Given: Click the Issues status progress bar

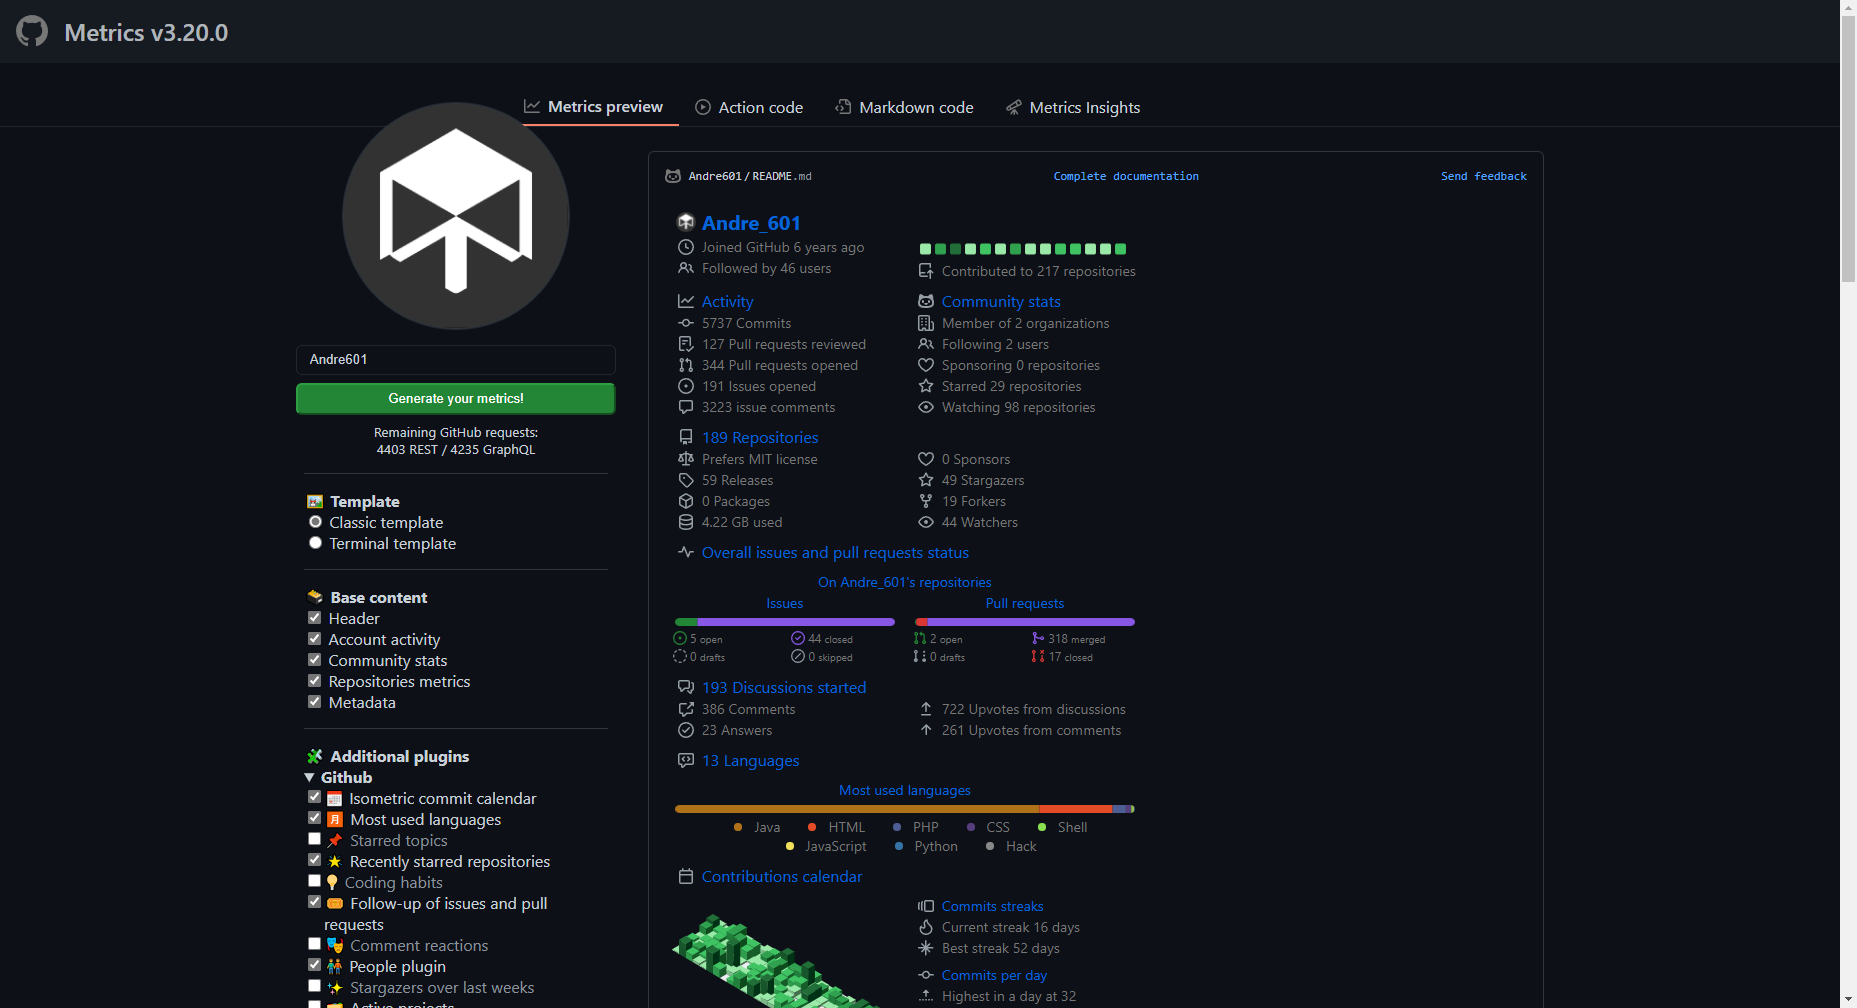Looking at the screenshot, I should 785,622.
